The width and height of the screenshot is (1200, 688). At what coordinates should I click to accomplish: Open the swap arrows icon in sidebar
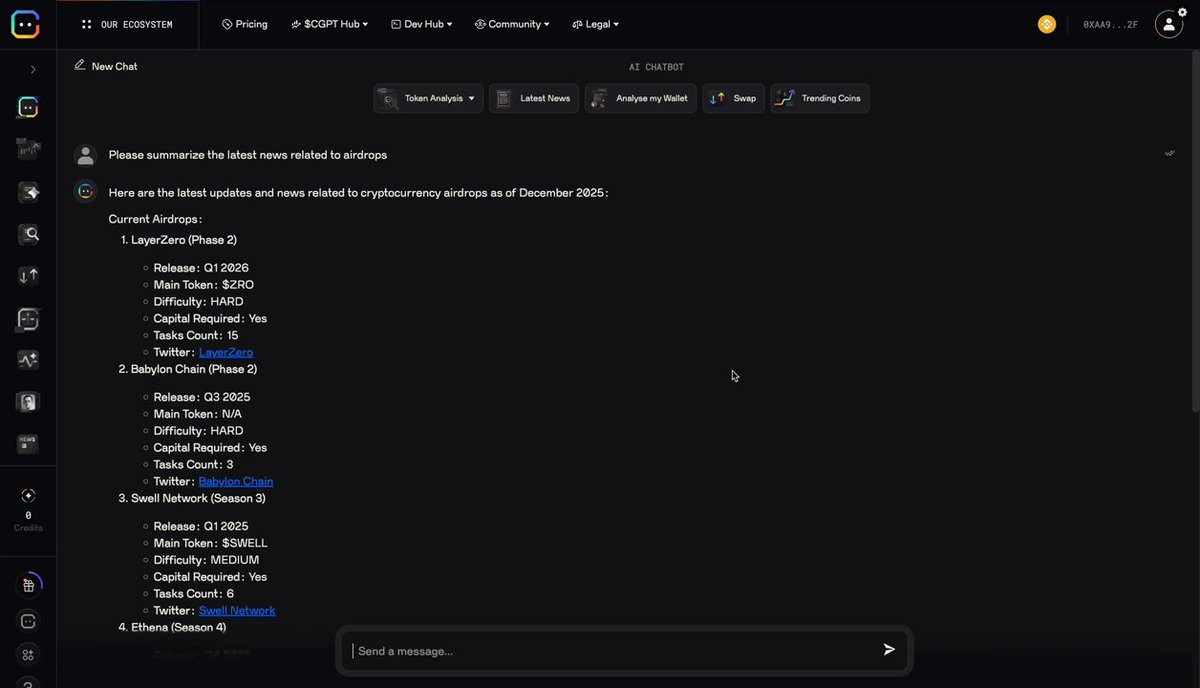tap(28, 276)
